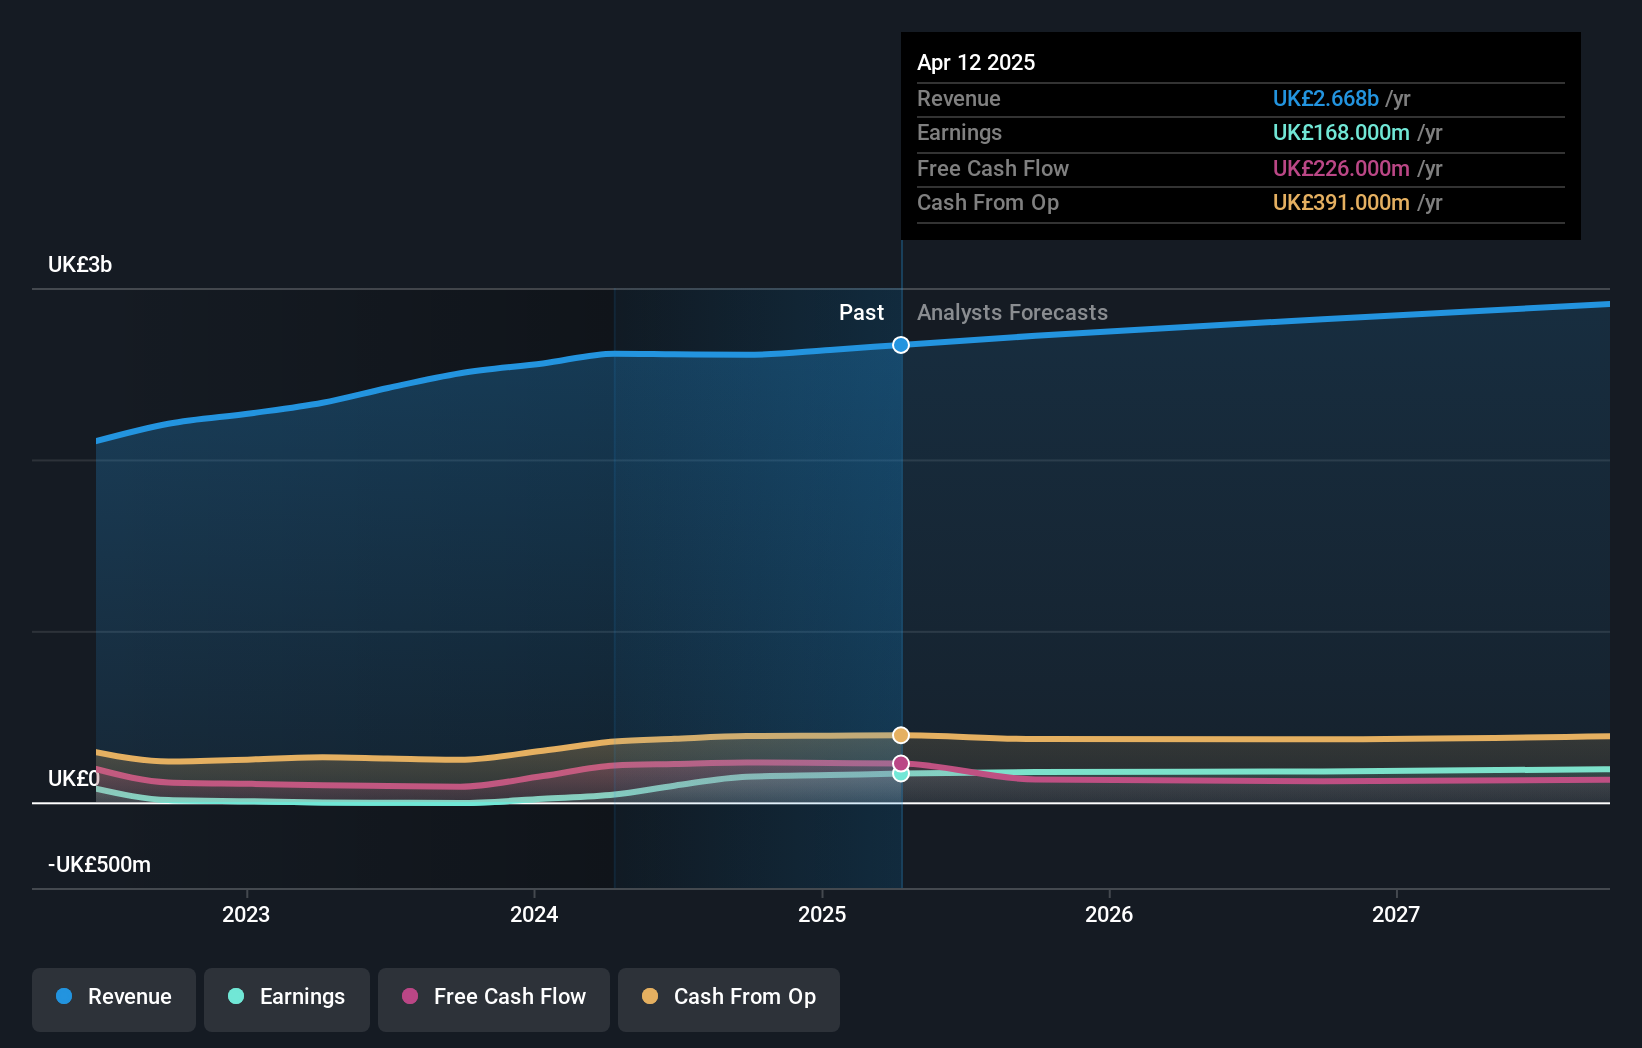
Task: Click the UK£3b y-axis label
Action: pyautogui.click(x=80, y=265)
